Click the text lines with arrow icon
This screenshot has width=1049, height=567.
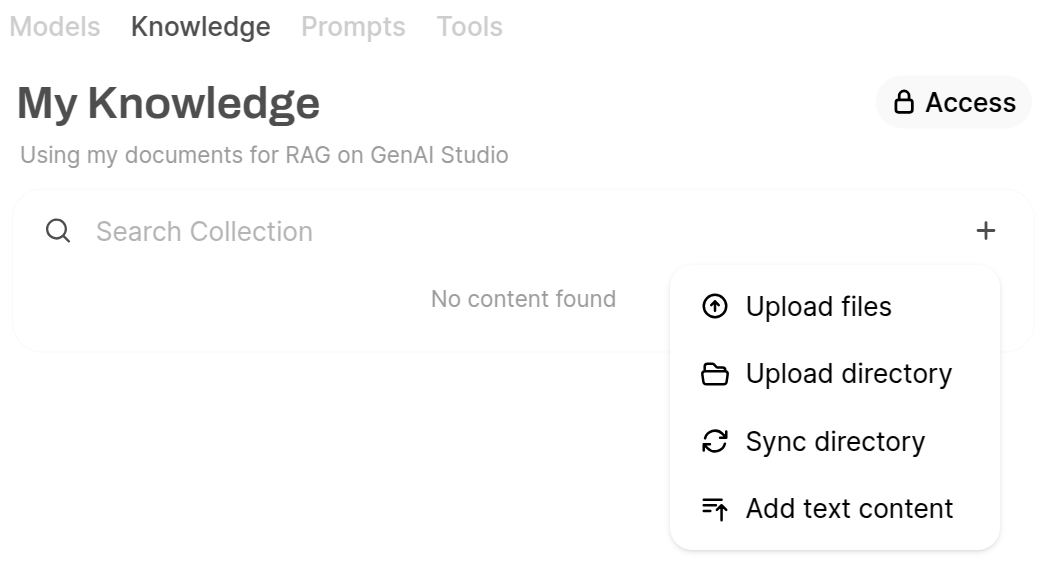coord(714,509)
